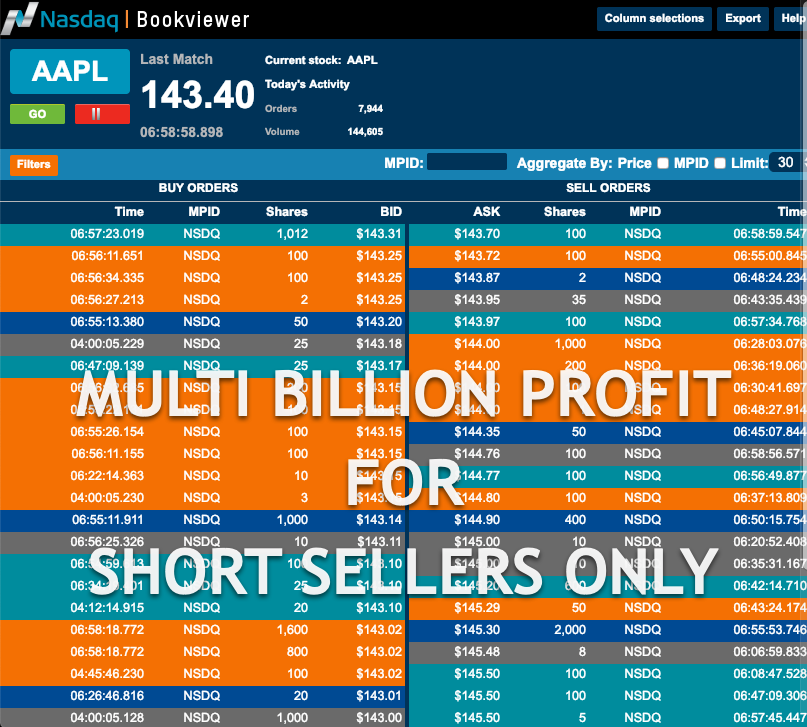This screenshot has width=807, height=727.
Task: Select buy order time 06:55:11.911
Action: [107, 520]
